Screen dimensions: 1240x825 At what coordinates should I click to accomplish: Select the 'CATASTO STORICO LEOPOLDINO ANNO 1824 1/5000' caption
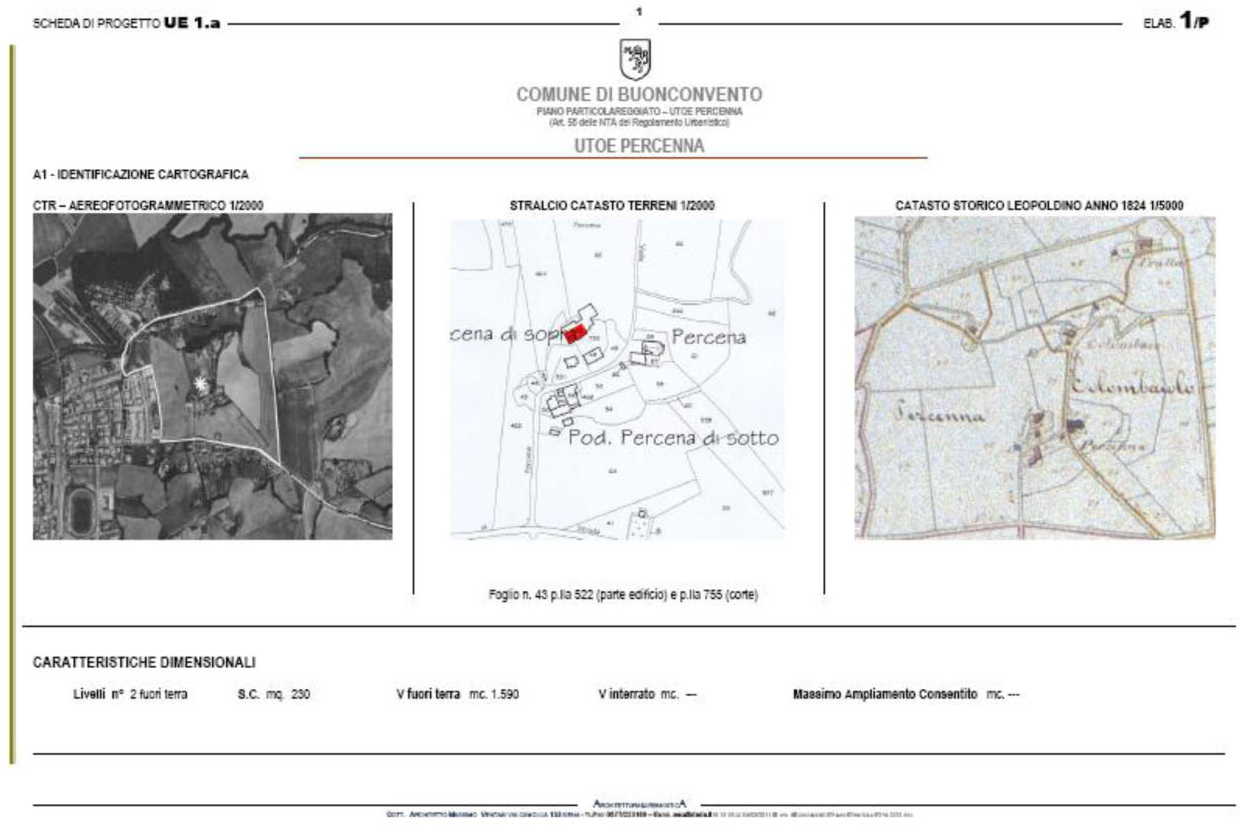[x=1040, y=205]
